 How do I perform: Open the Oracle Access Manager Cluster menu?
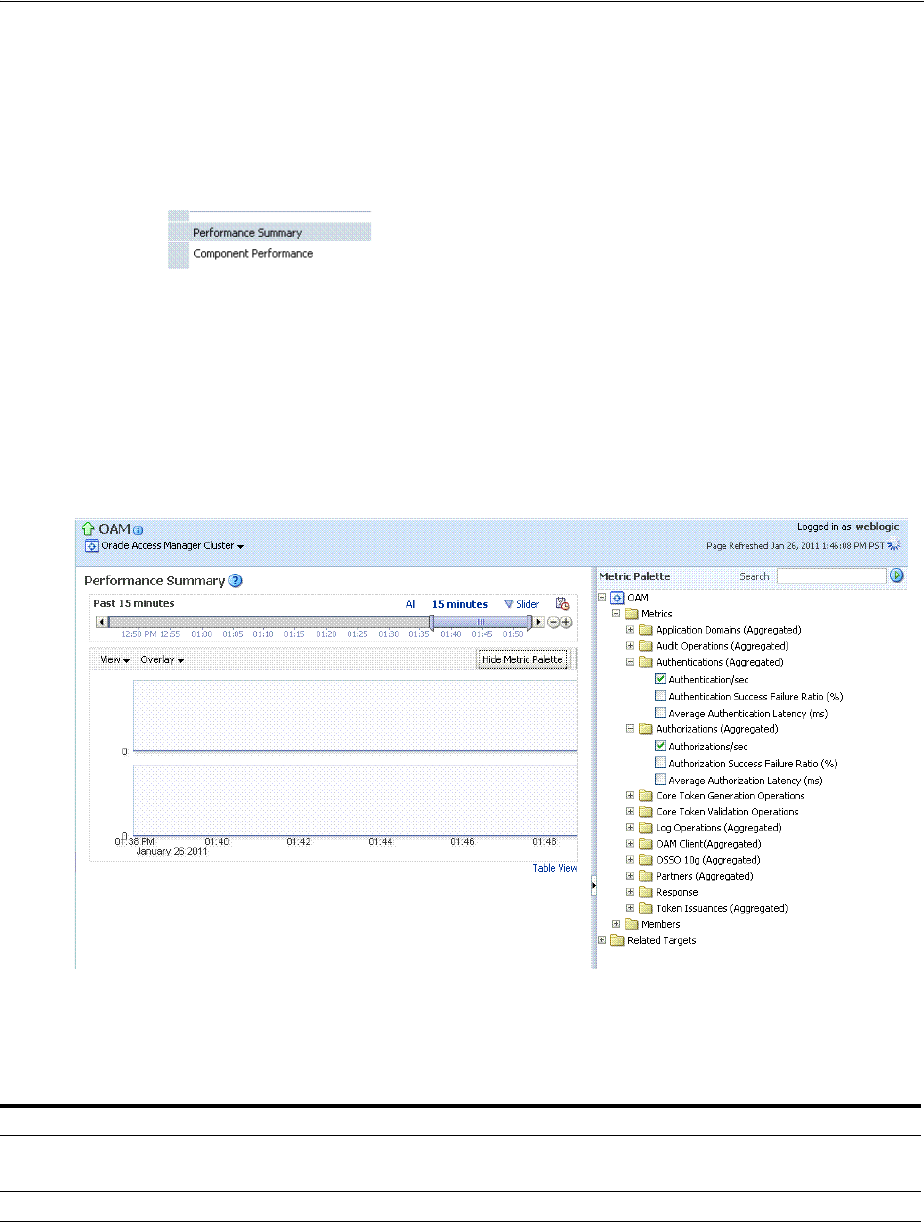(173, 546)
